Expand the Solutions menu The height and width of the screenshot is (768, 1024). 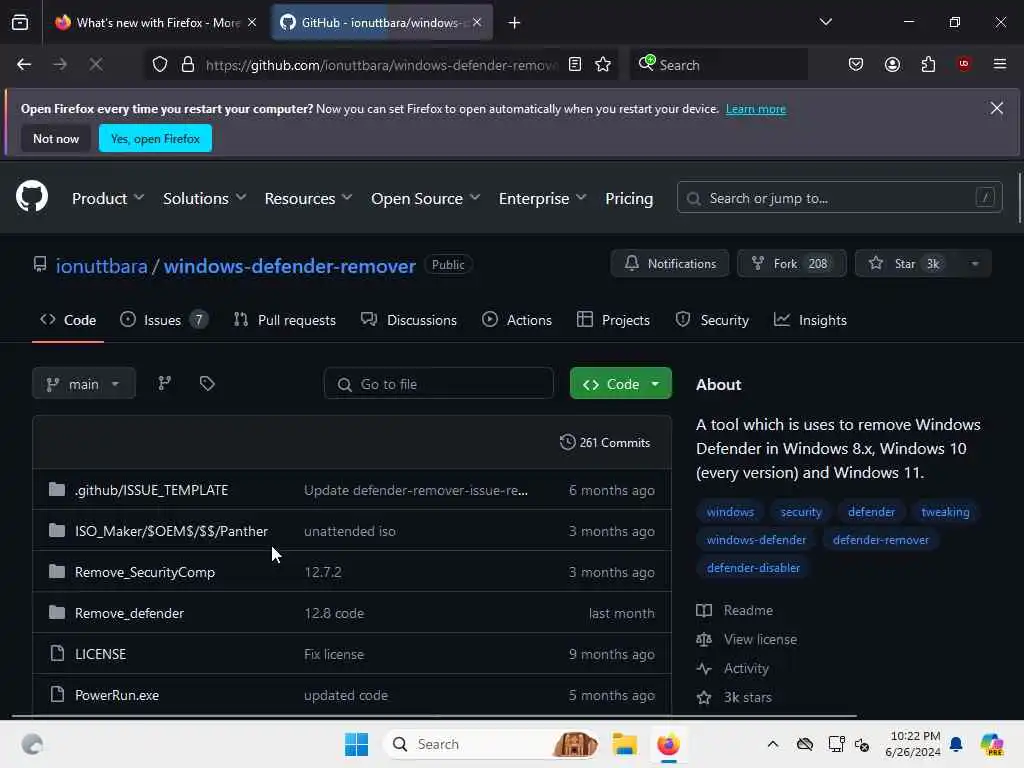[204, 198]
